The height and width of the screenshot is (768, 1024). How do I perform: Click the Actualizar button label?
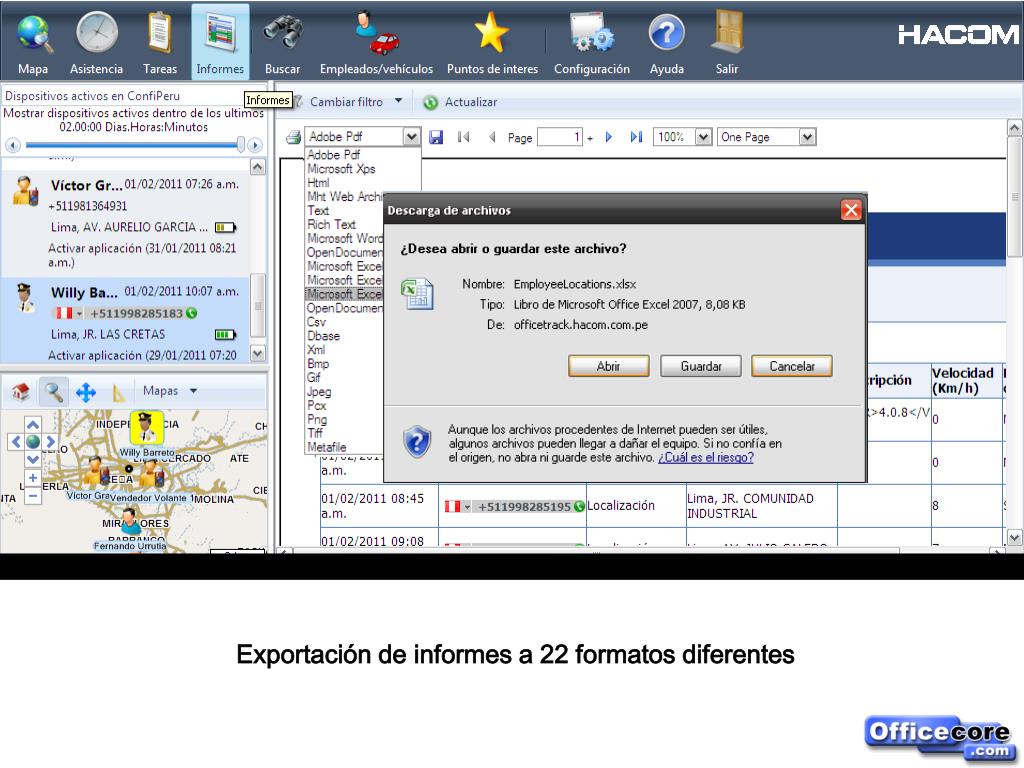(x=471, y=103)
